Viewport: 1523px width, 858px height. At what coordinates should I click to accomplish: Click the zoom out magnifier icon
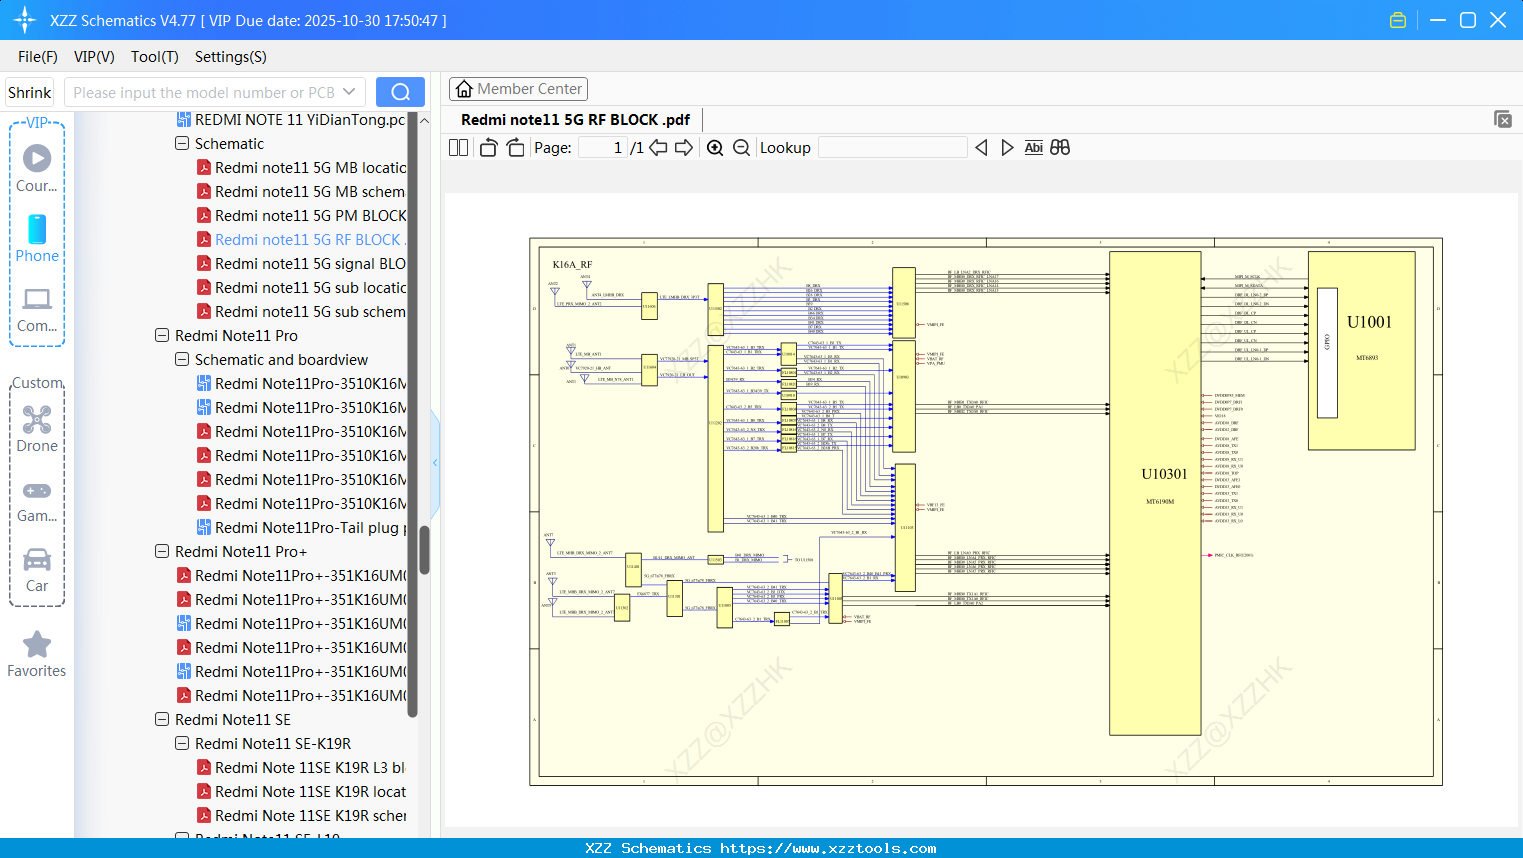coord(741,148)
